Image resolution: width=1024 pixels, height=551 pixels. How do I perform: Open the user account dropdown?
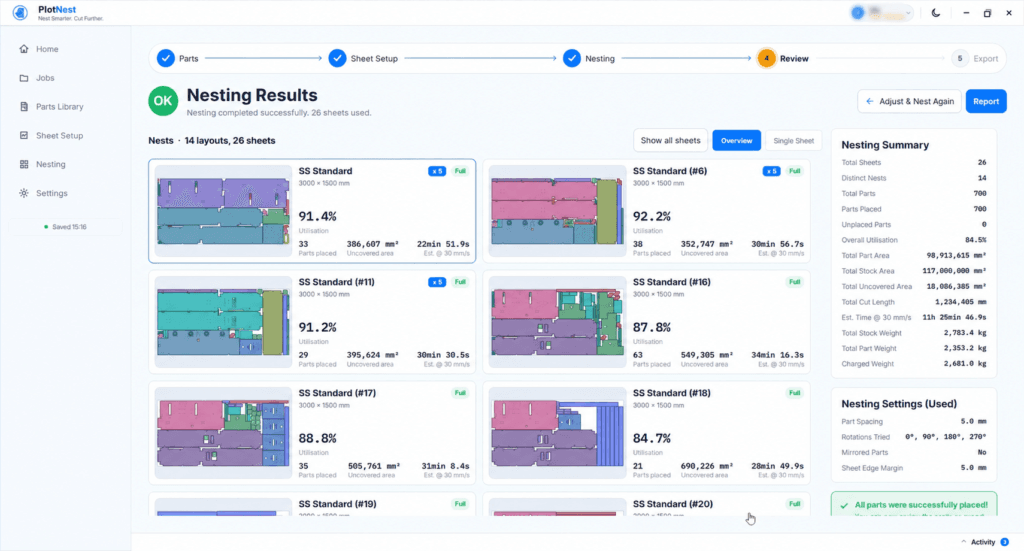pyautogui.click(x=881, y=12)
